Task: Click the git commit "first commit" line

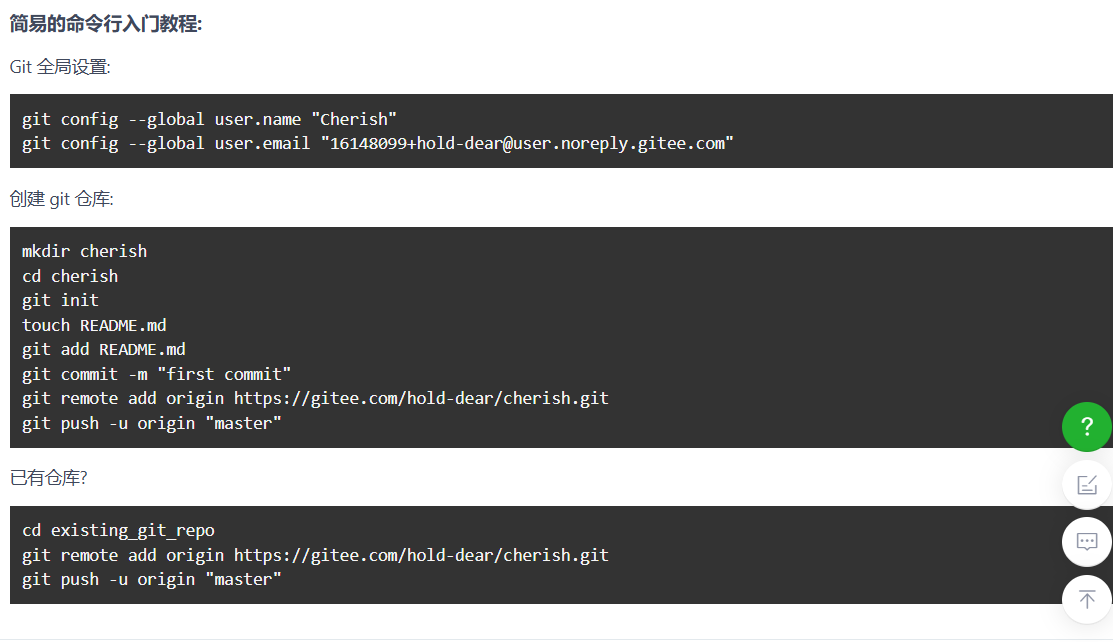Action: click(157, 374)
